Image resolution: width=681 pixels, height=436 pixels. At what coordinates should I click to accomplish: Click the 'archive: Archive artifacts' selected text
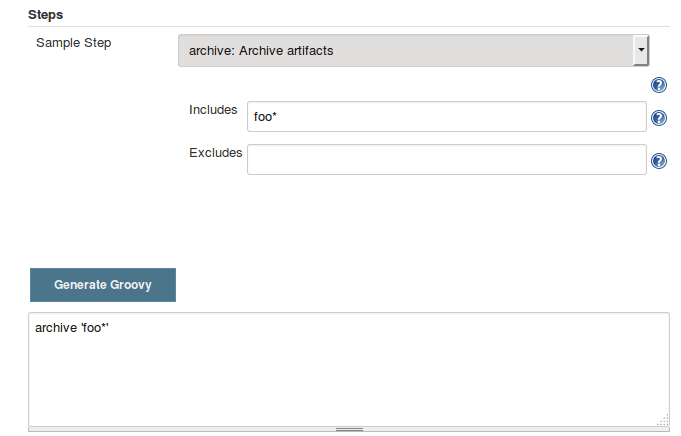[x=261, y=50]
